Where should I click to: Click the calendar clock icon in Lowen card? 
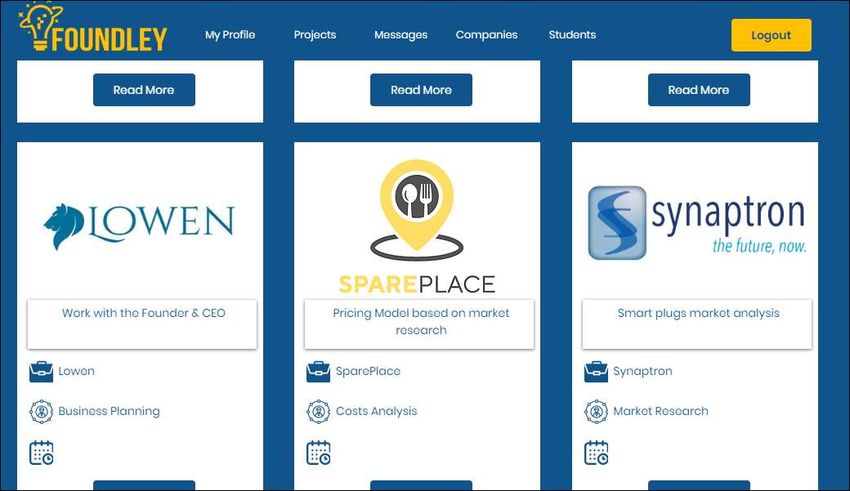pos(41,453)
